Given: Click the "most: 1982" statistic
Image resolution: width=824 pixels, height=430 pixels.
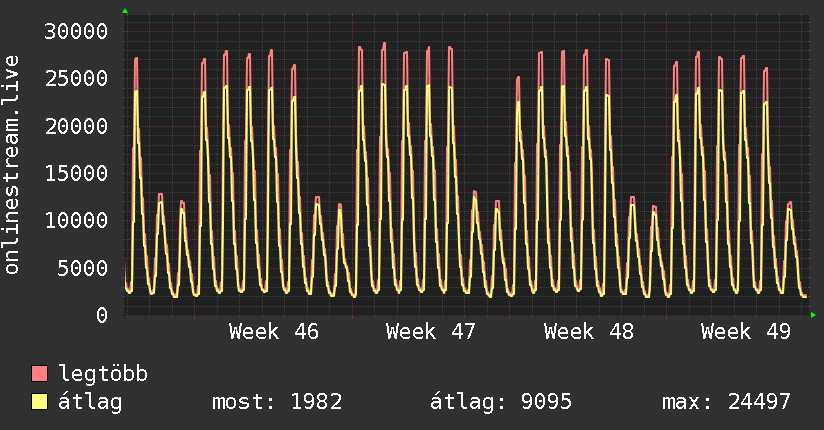Looking at the screenshot, I should coord(277,402).
